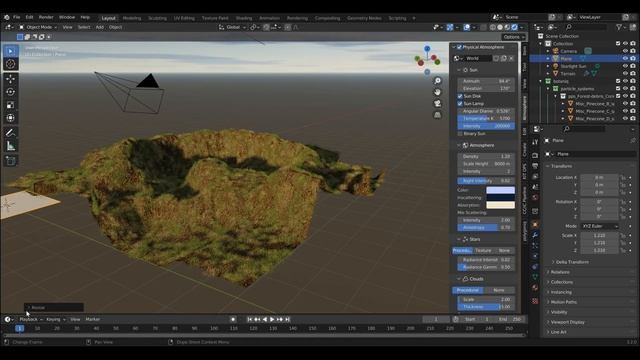This screenshot has height=360, width=640.
Task: Select the Select Box tool
Action: coord(11,51)
